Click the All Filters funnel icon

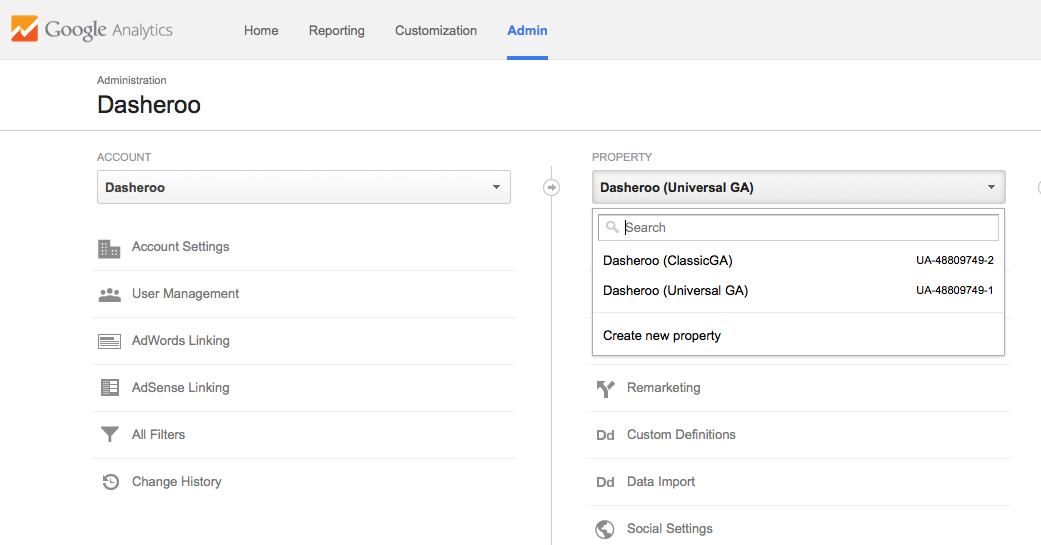(110, 434)
